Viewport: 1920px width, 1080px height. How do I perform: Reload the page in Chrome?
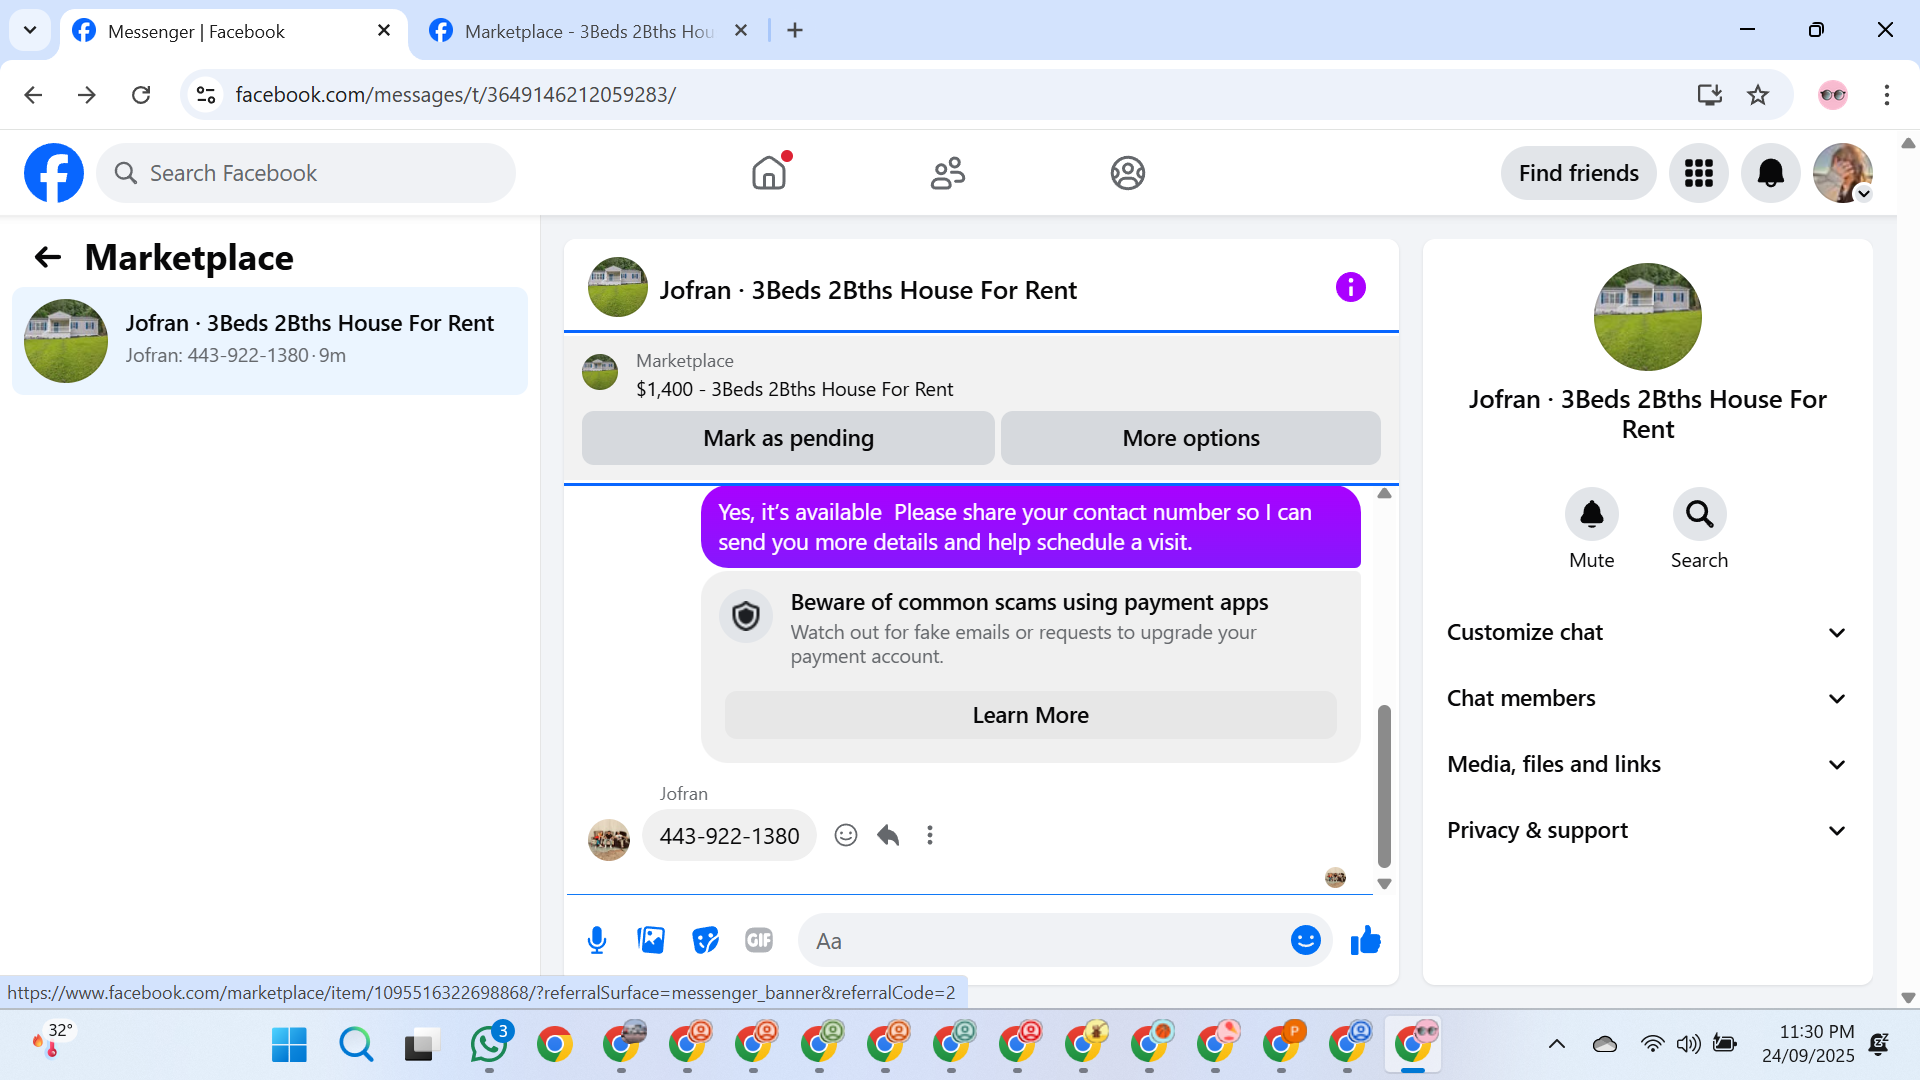[141, 95]
